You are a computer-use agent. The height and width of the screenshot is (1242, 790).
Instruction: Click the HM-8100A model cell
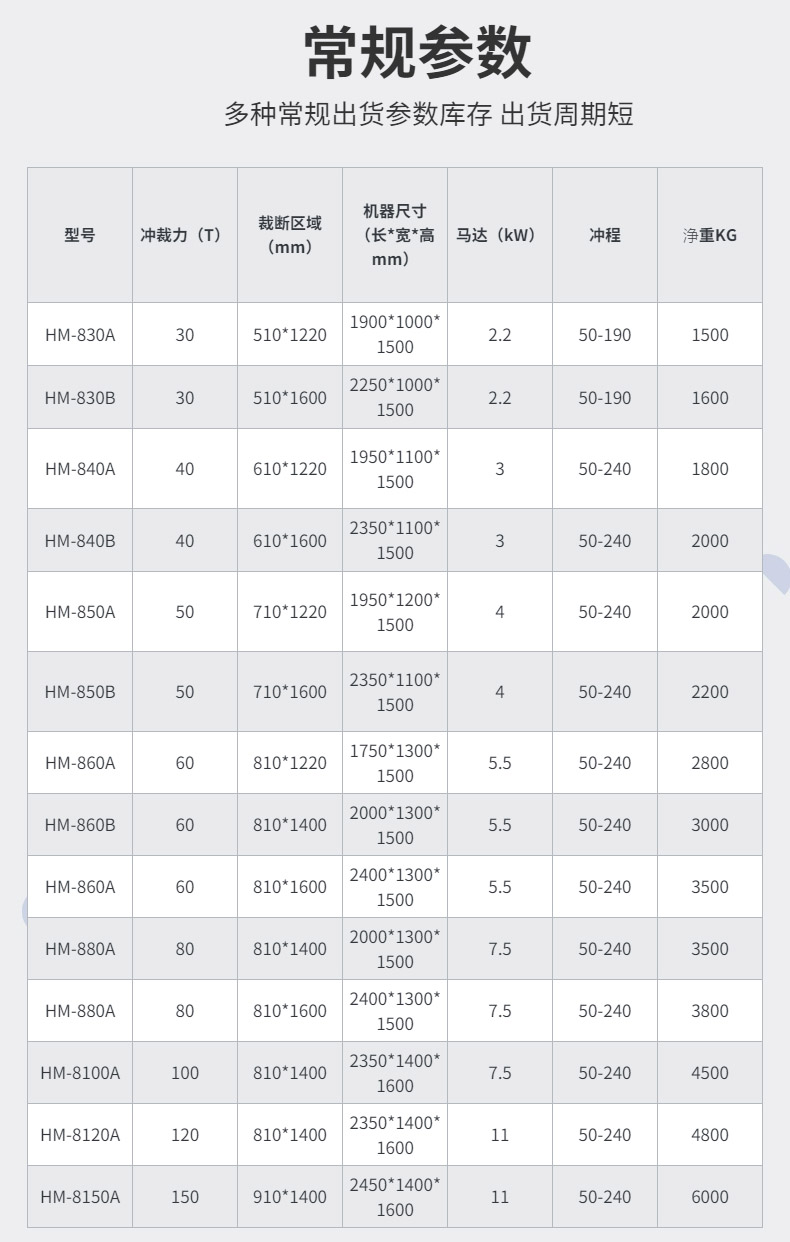pyautogui.click(x=80, y=1072)
